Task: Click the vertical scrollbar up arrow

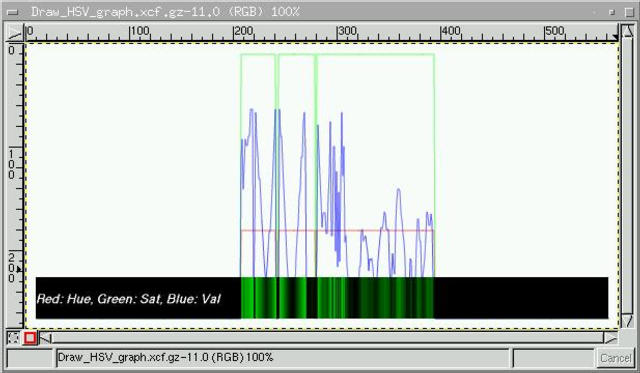Action: pos(627,31)
